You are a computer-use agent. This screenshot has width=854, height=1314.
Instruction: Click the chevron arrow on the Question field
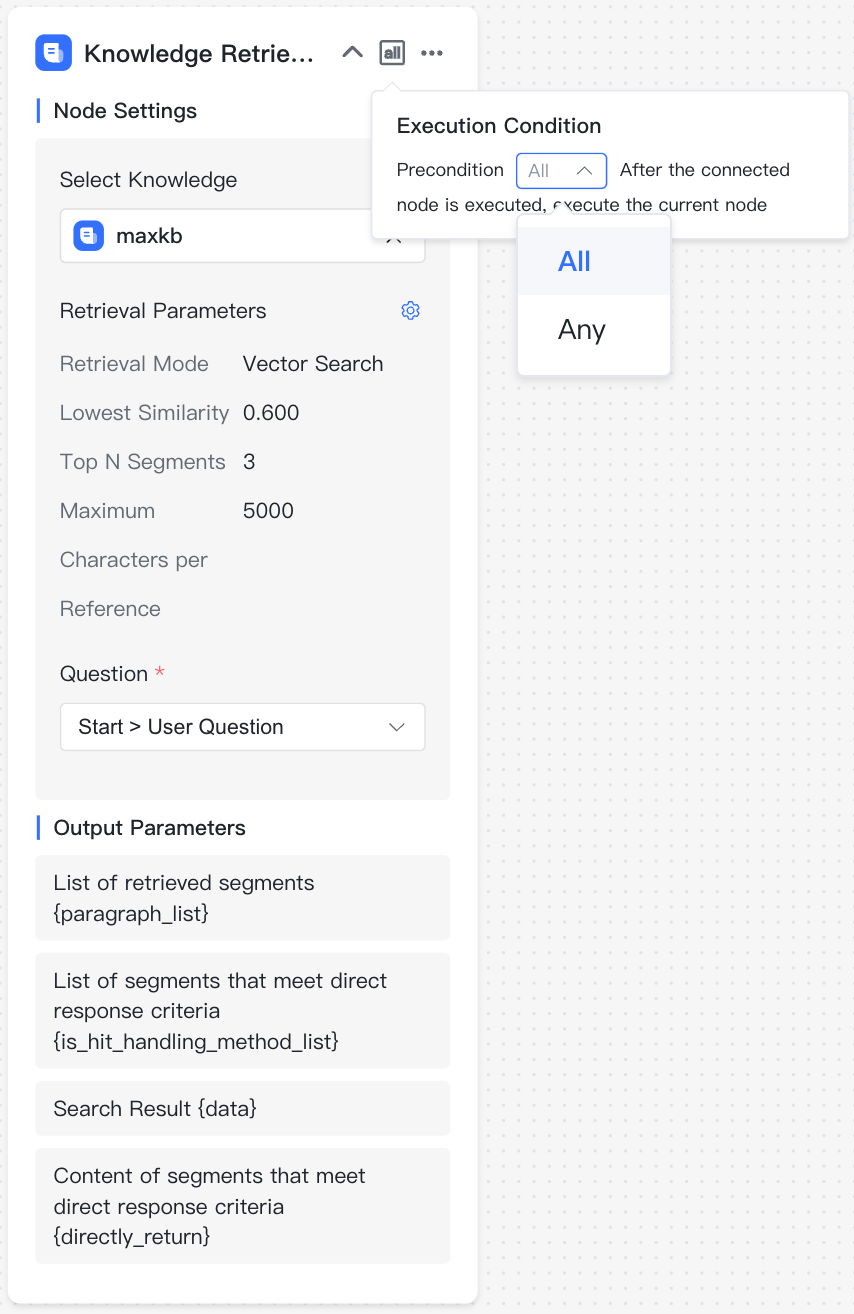tap(396, 727)
